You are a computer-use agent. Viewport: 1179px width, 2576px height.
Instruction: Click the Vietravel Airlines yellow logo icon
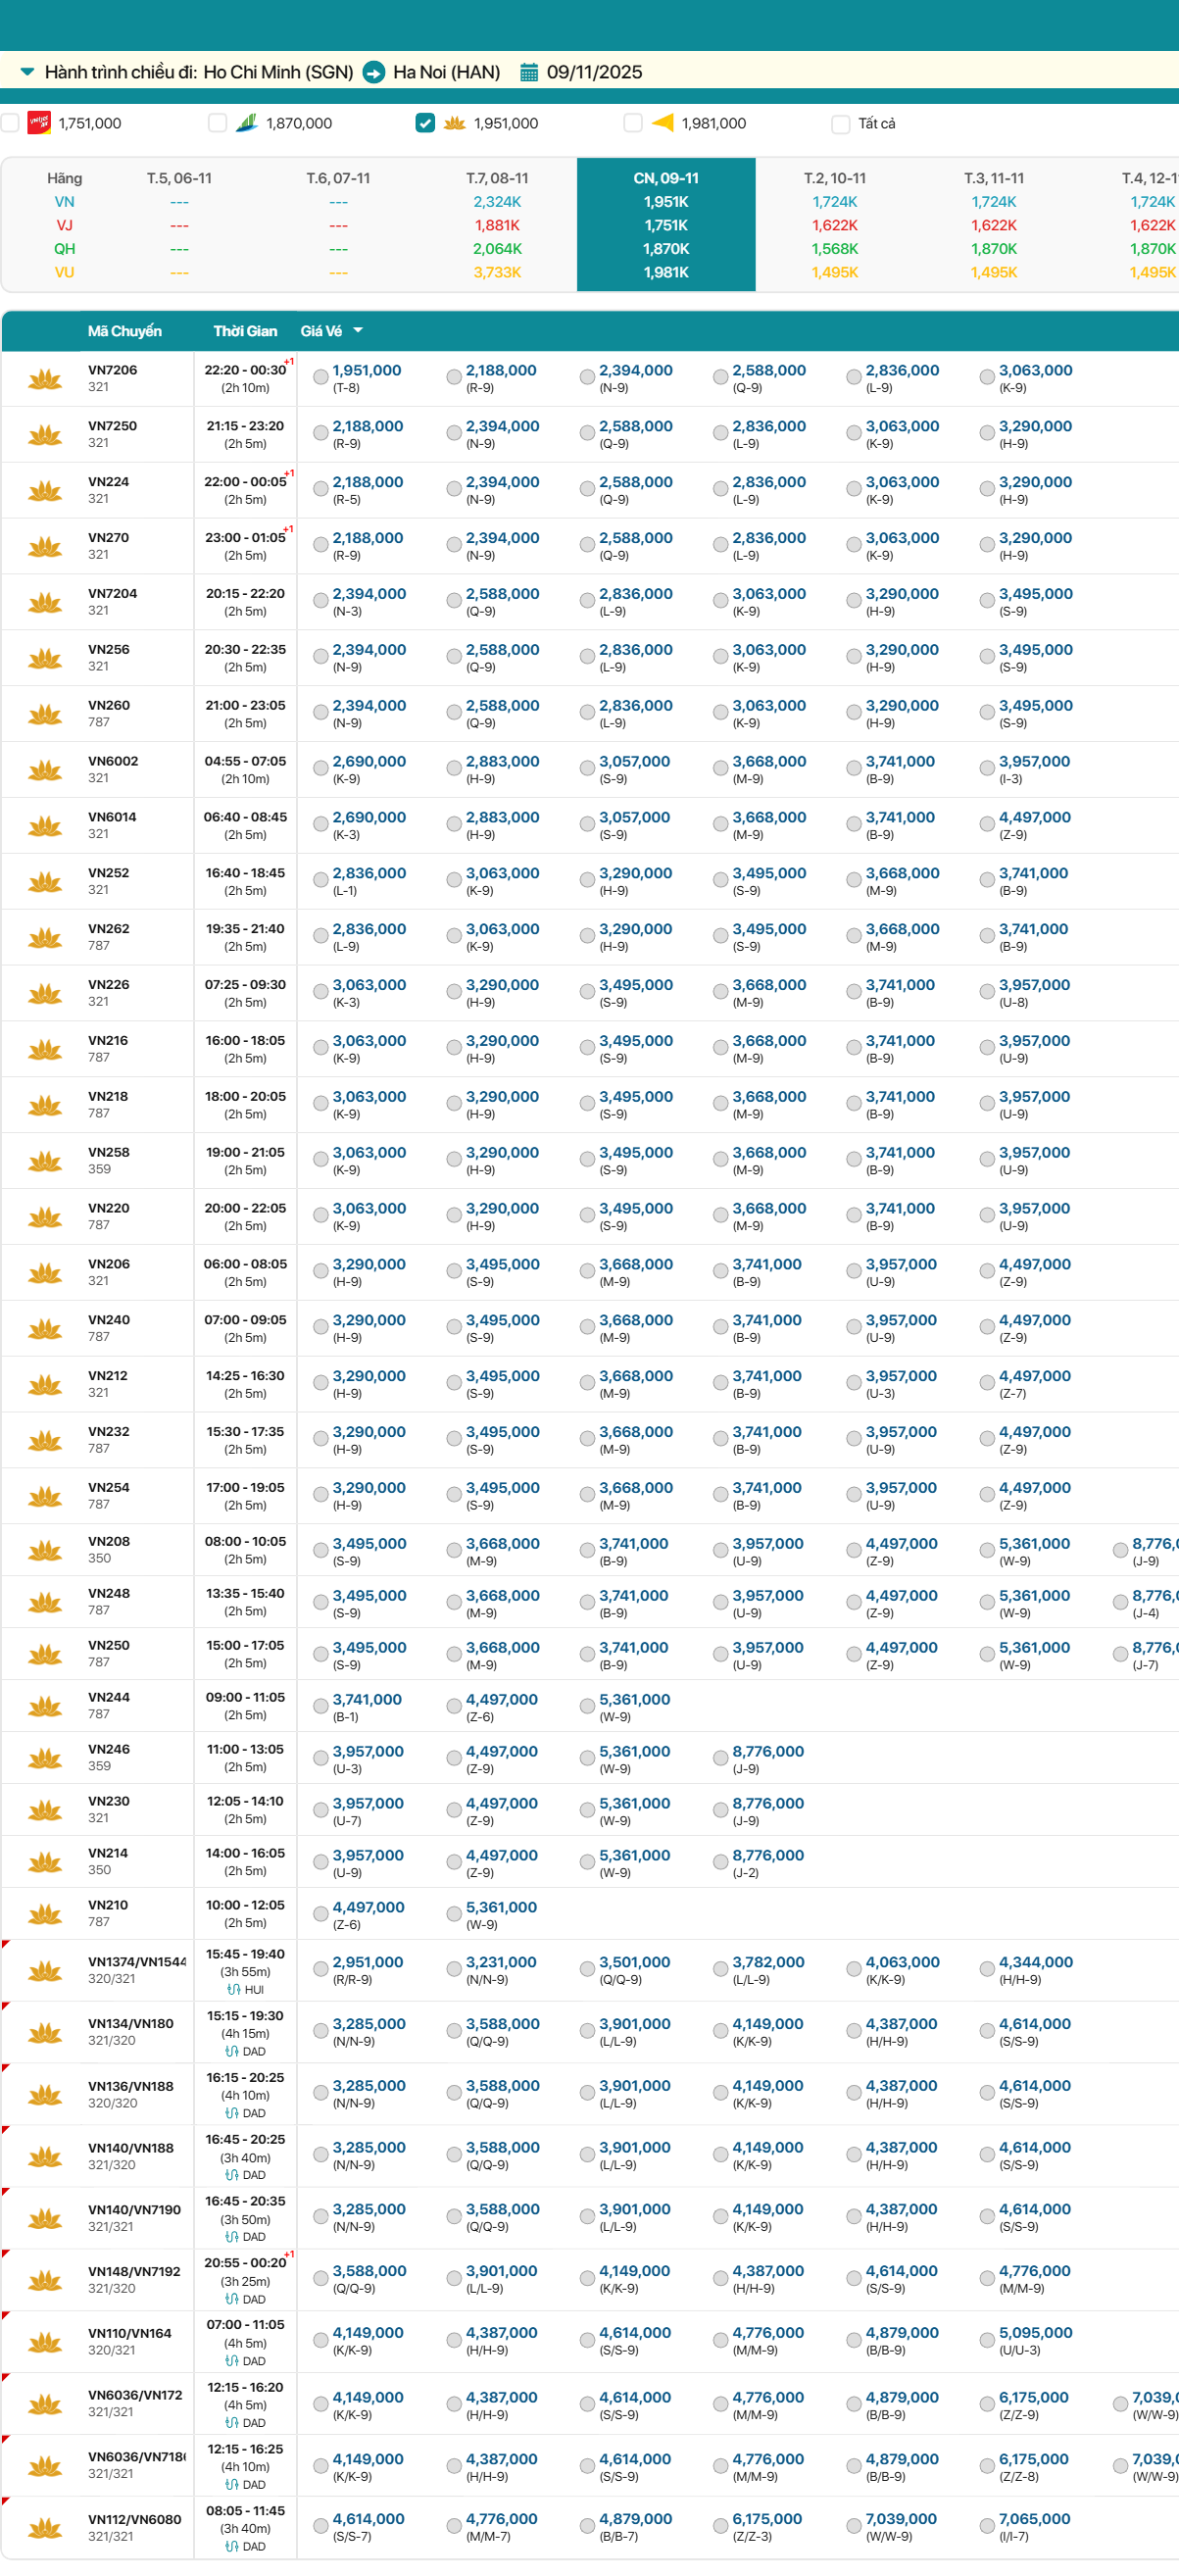click(662, 123)
